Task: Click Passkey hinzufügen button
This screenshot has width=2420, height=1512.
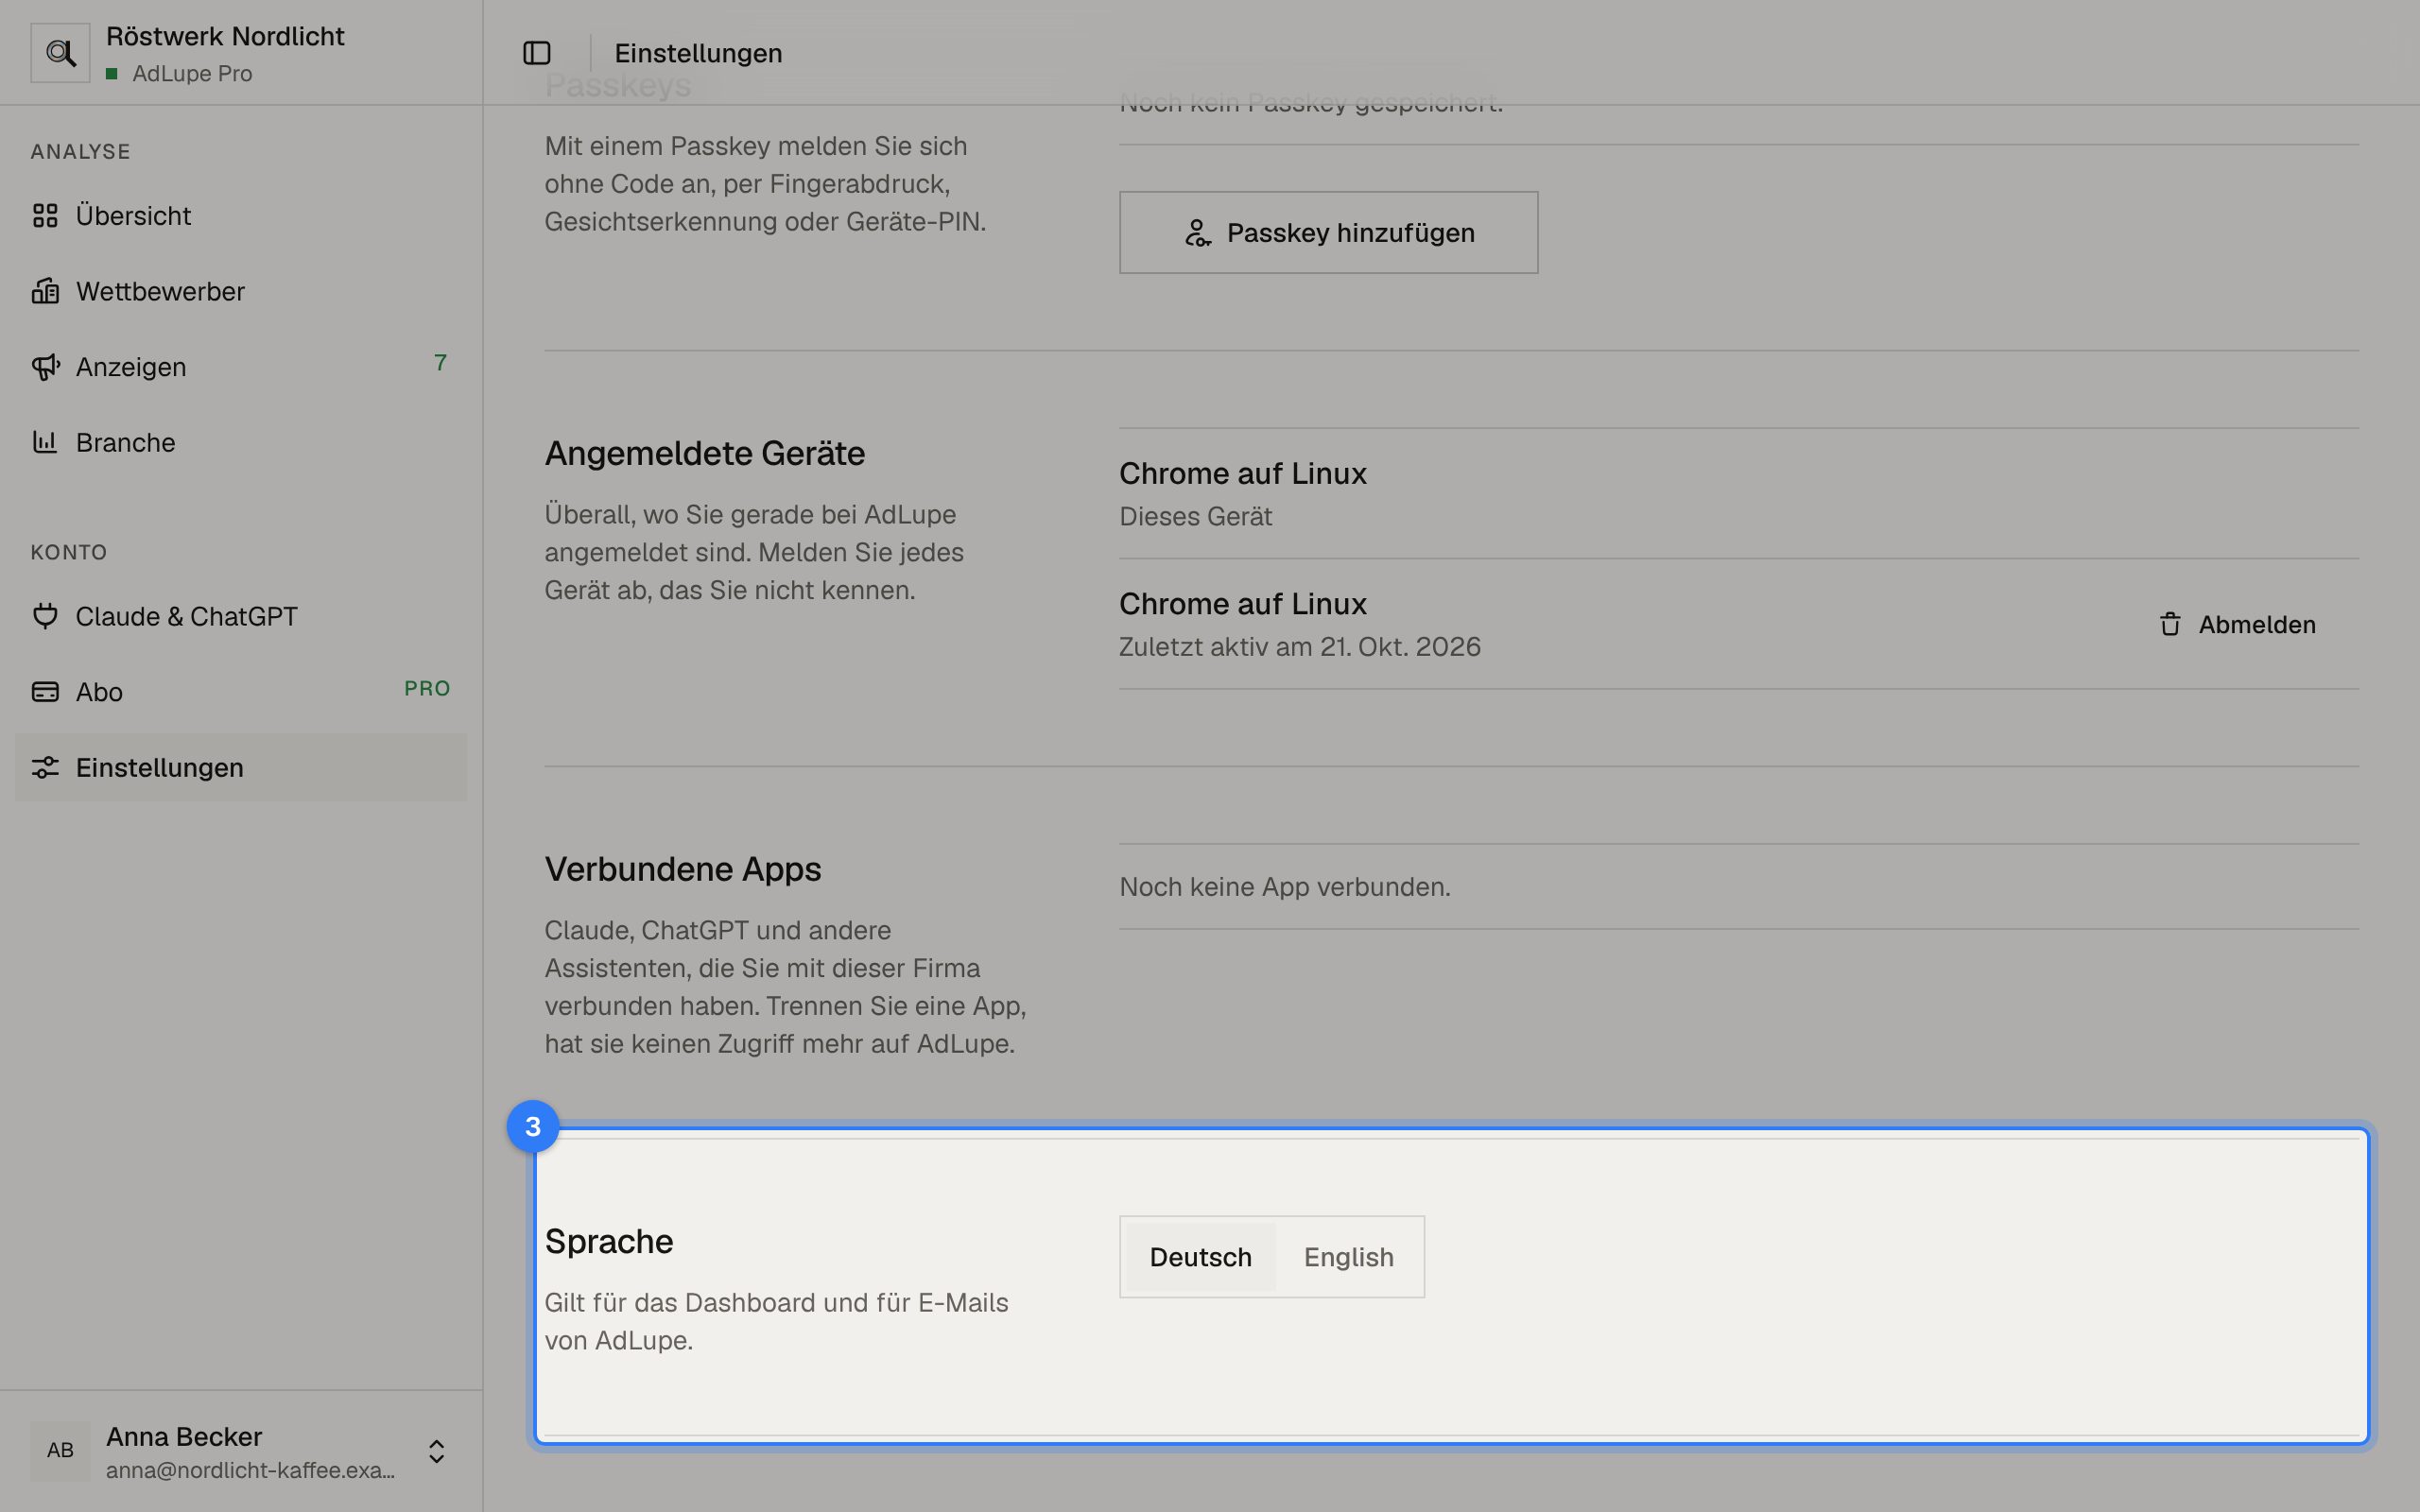Action: tap(1328, 233)
